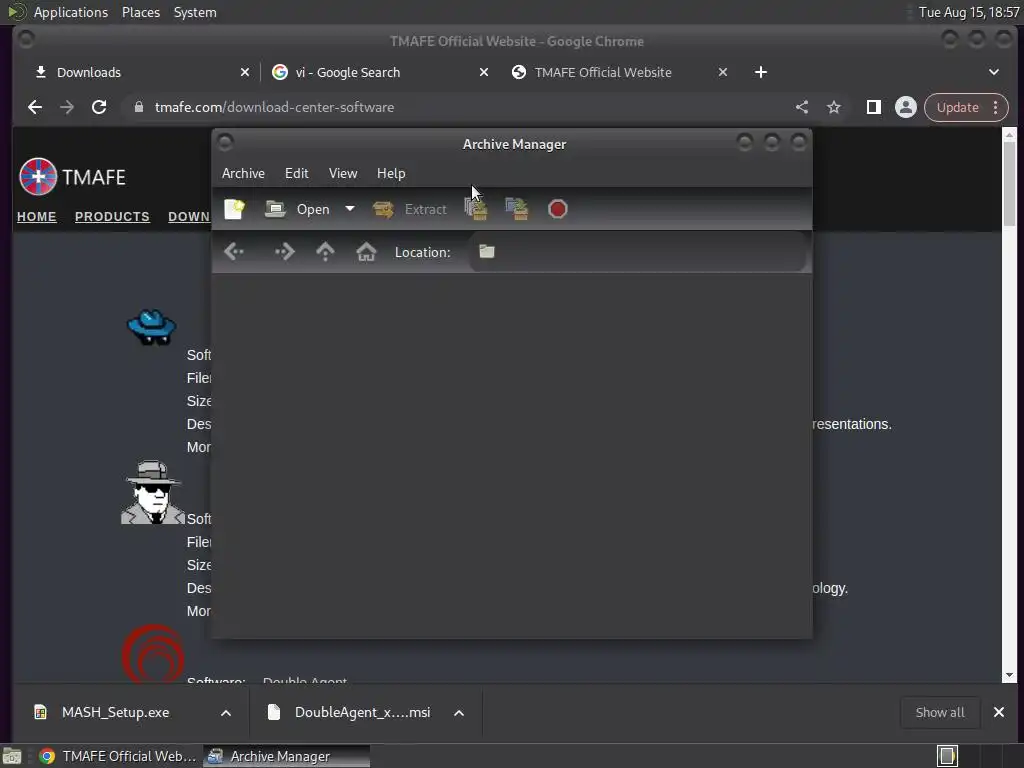Viewport: 1024px width, 768px height.
Task: Go forward in Chrome
Action: pos(67,107)
